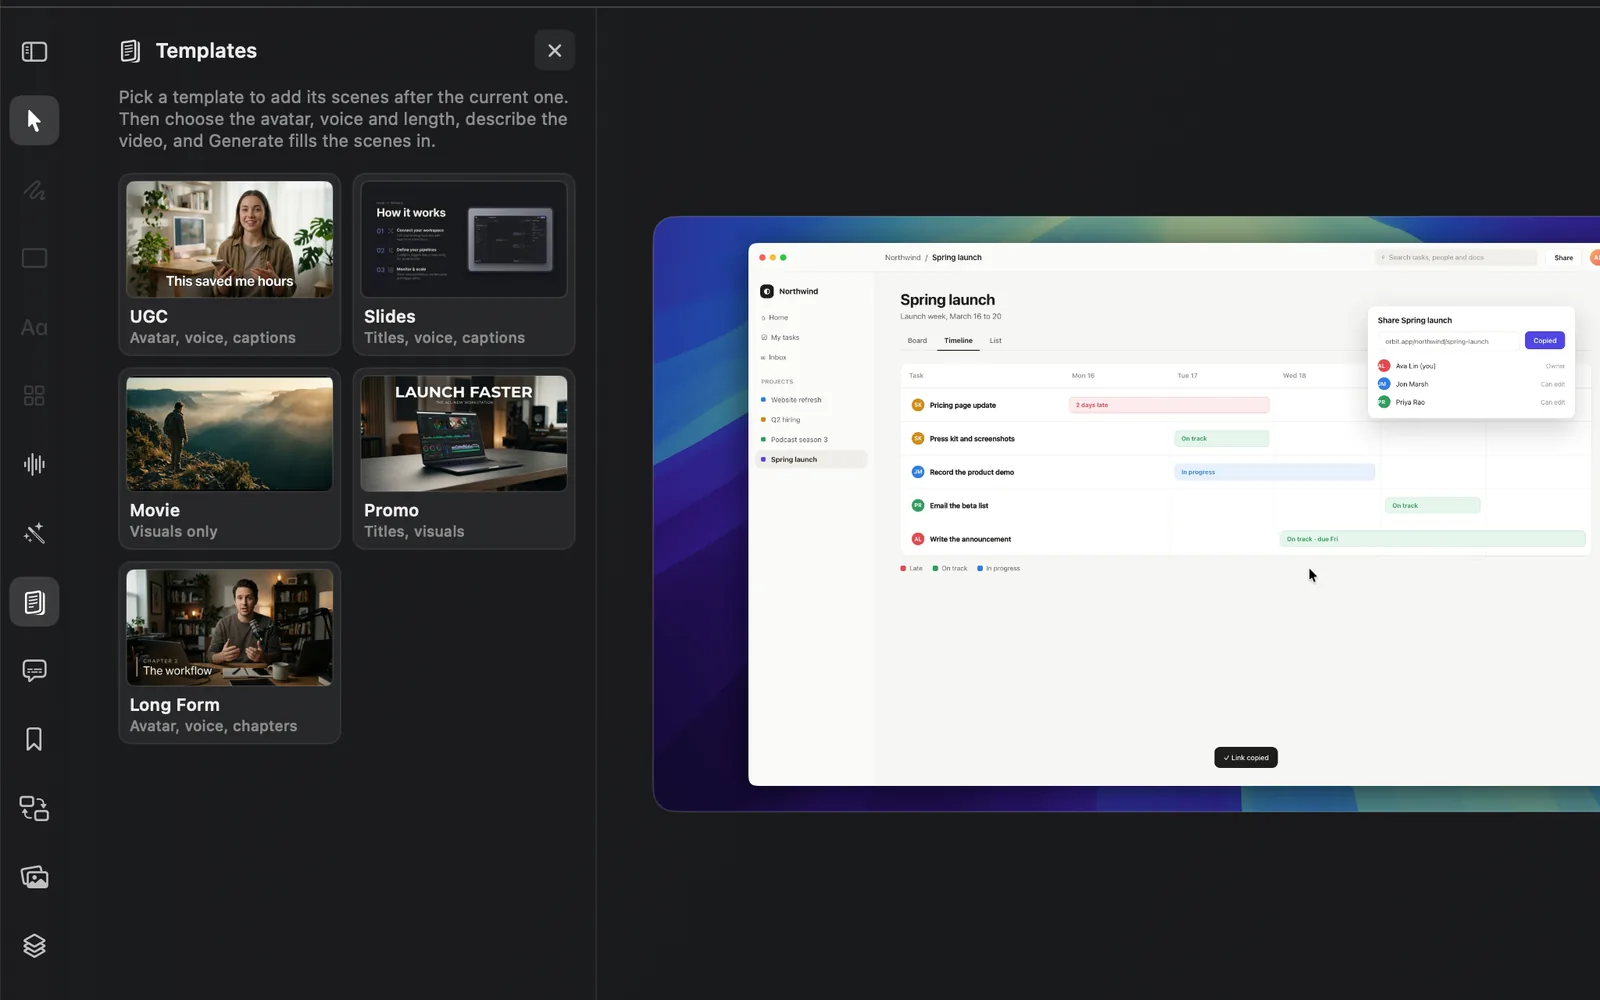Screen dimensions: 1600x1000
Task: Open the media images library icon
Action: click(34, 877)
